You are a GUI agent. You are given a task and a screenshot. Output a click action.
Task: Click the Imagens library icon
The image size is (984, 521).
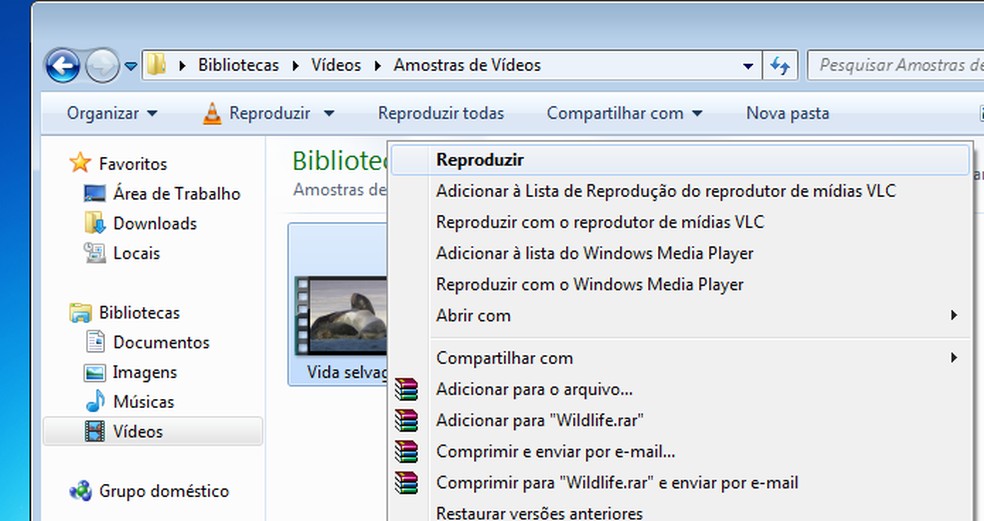click(x=95, y=372)
